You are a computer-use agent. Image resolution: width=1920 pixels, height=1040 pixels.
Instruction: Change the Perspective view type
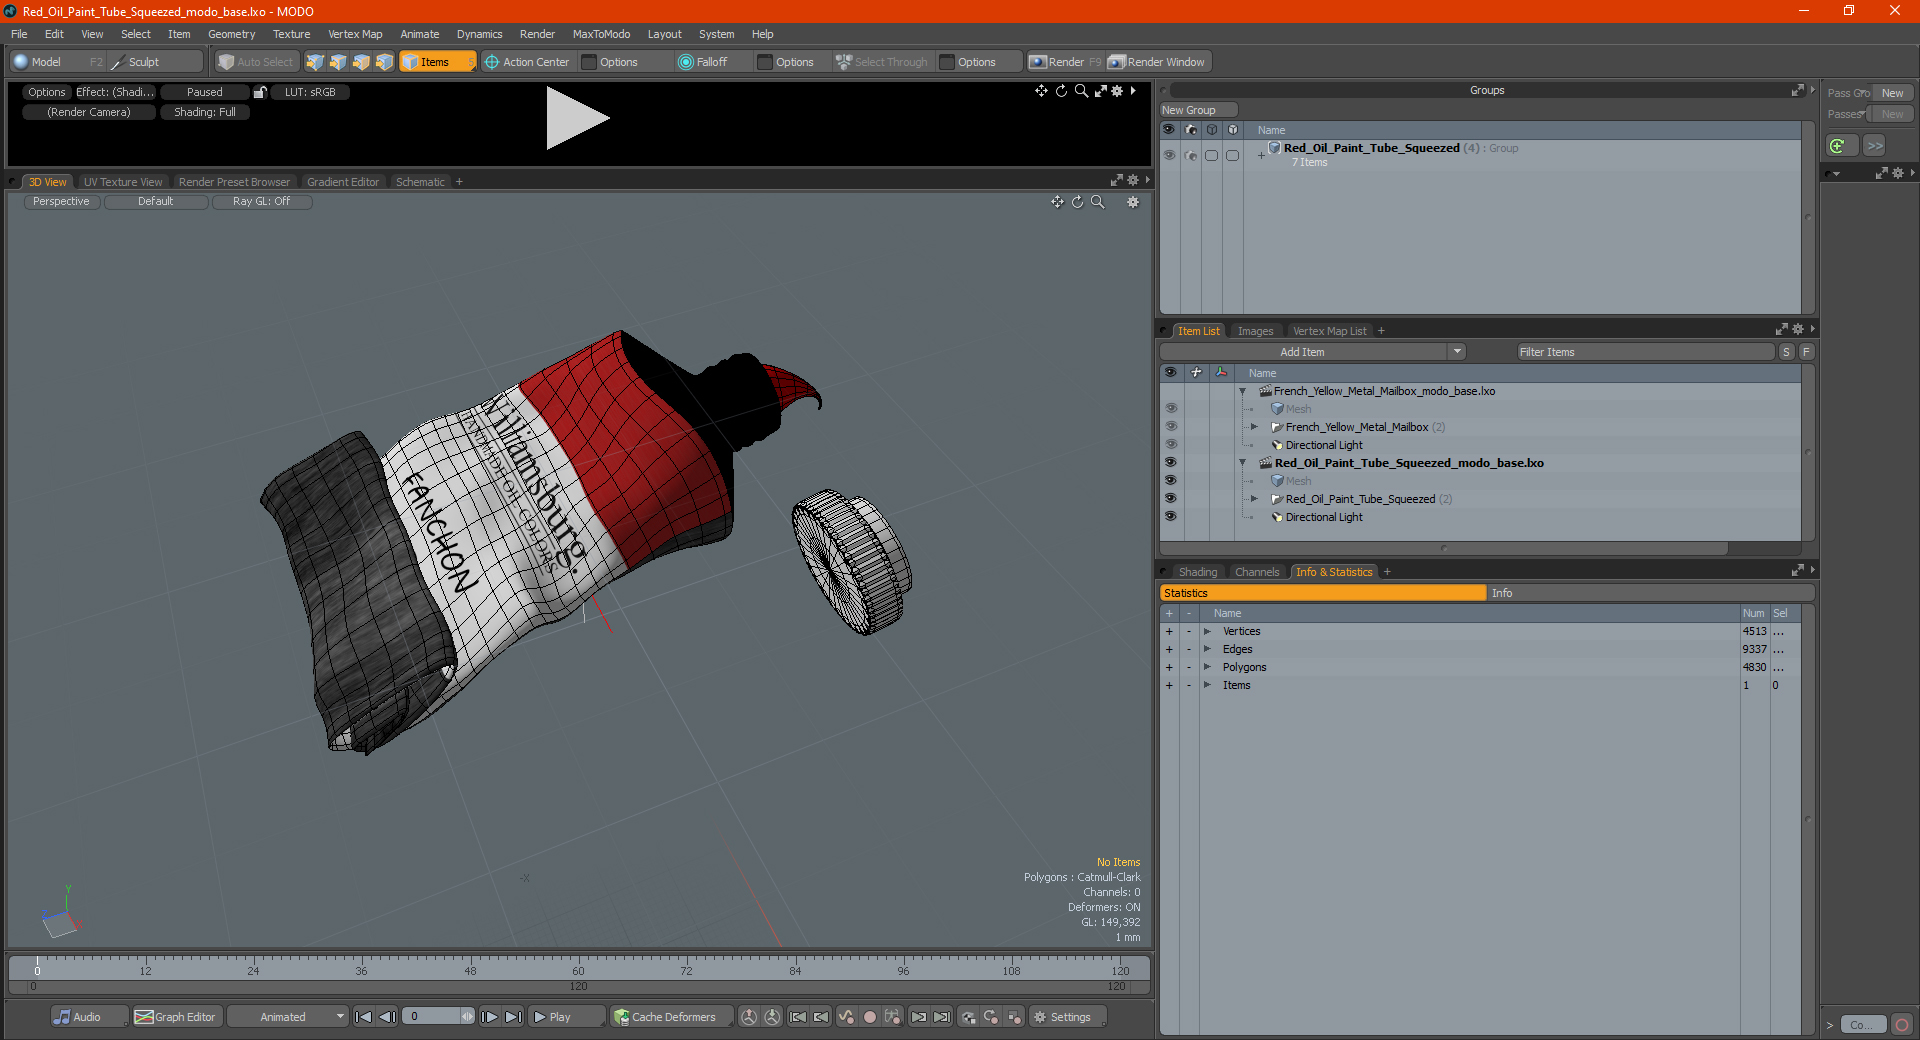point(61,202)
